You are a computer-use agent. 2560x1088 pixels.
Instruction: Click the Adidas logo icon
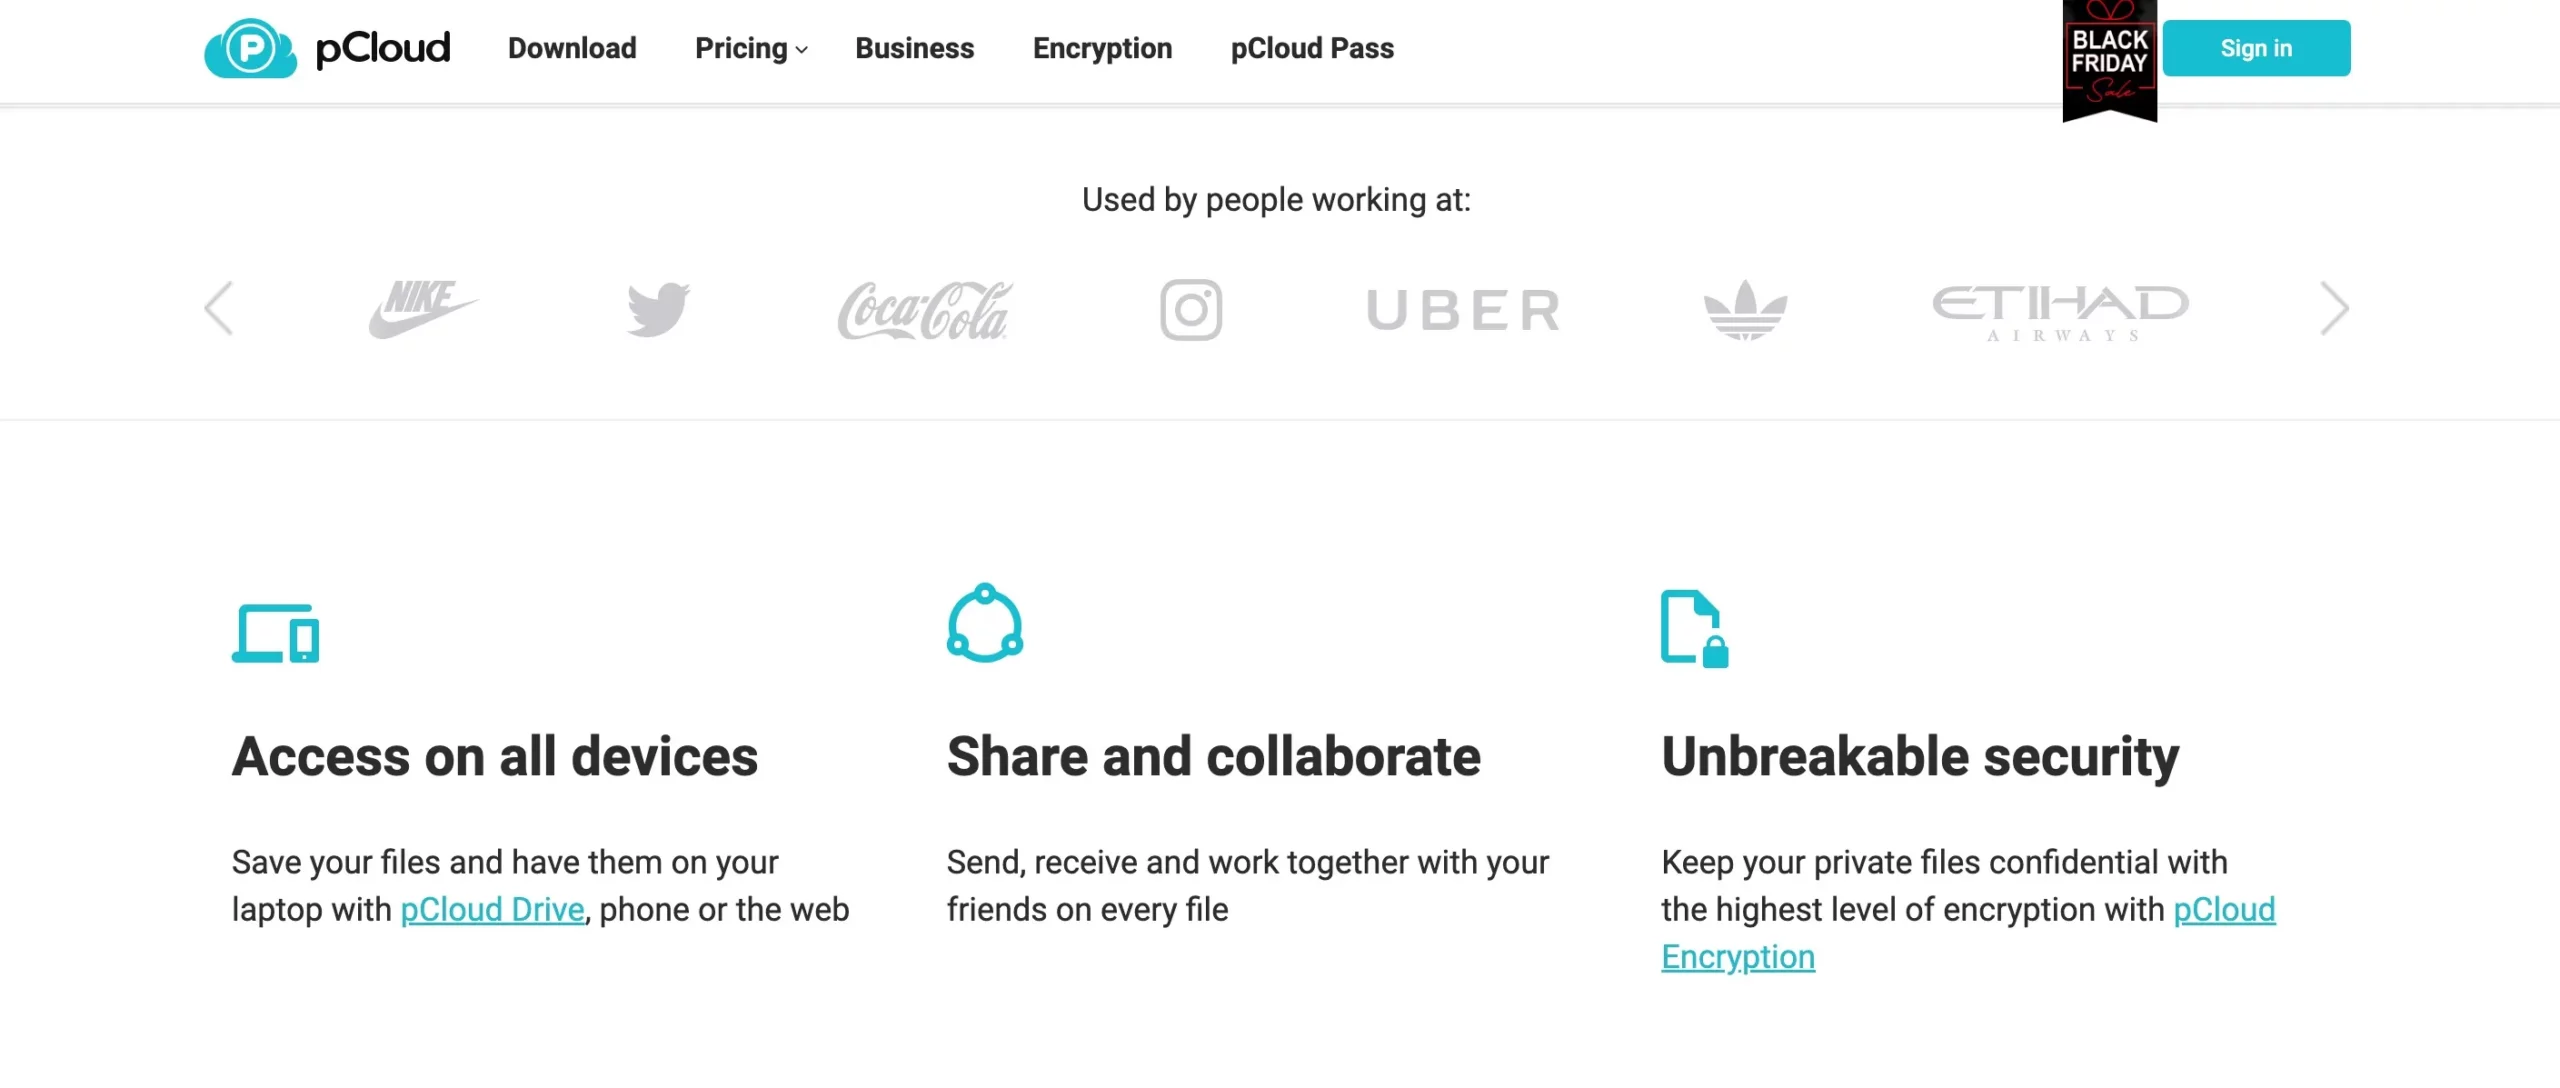coord(1742,307)
